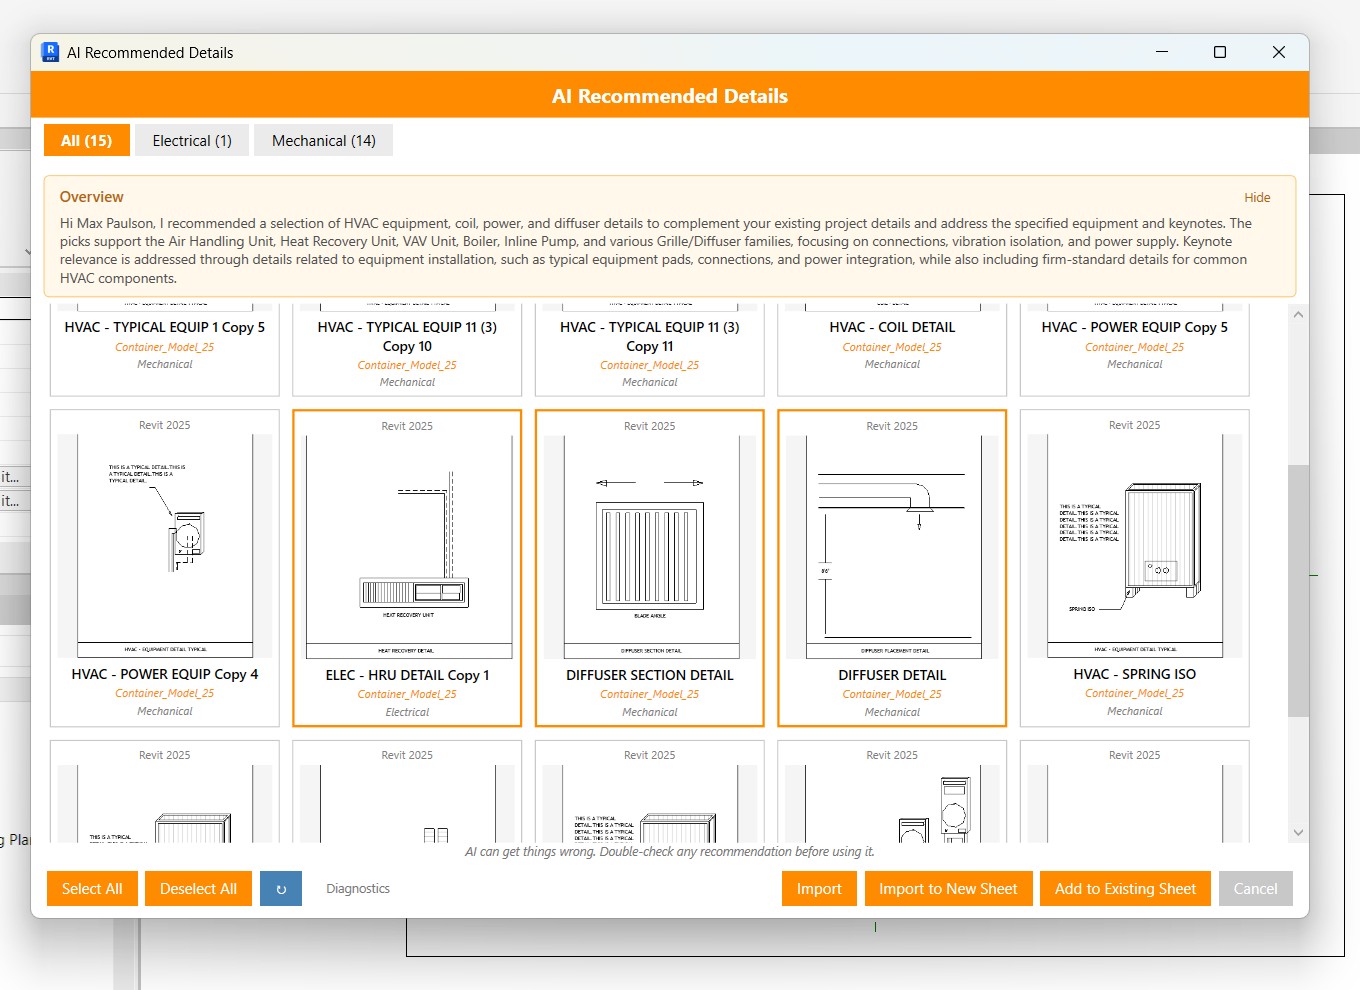Deselect the ELEC - HRU DETAIL Copy 1 card
The image size is (1360, 990).
(x=407, y=568)
